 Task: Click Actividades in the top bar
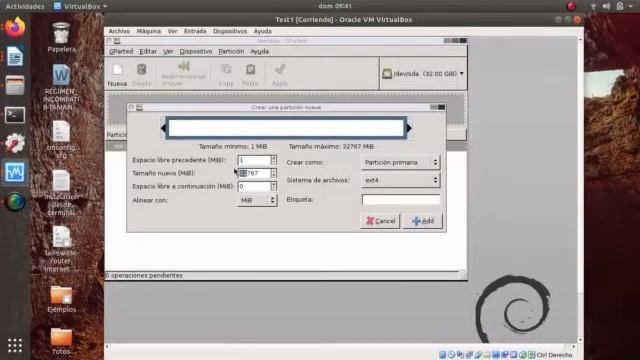click(24, 6)
